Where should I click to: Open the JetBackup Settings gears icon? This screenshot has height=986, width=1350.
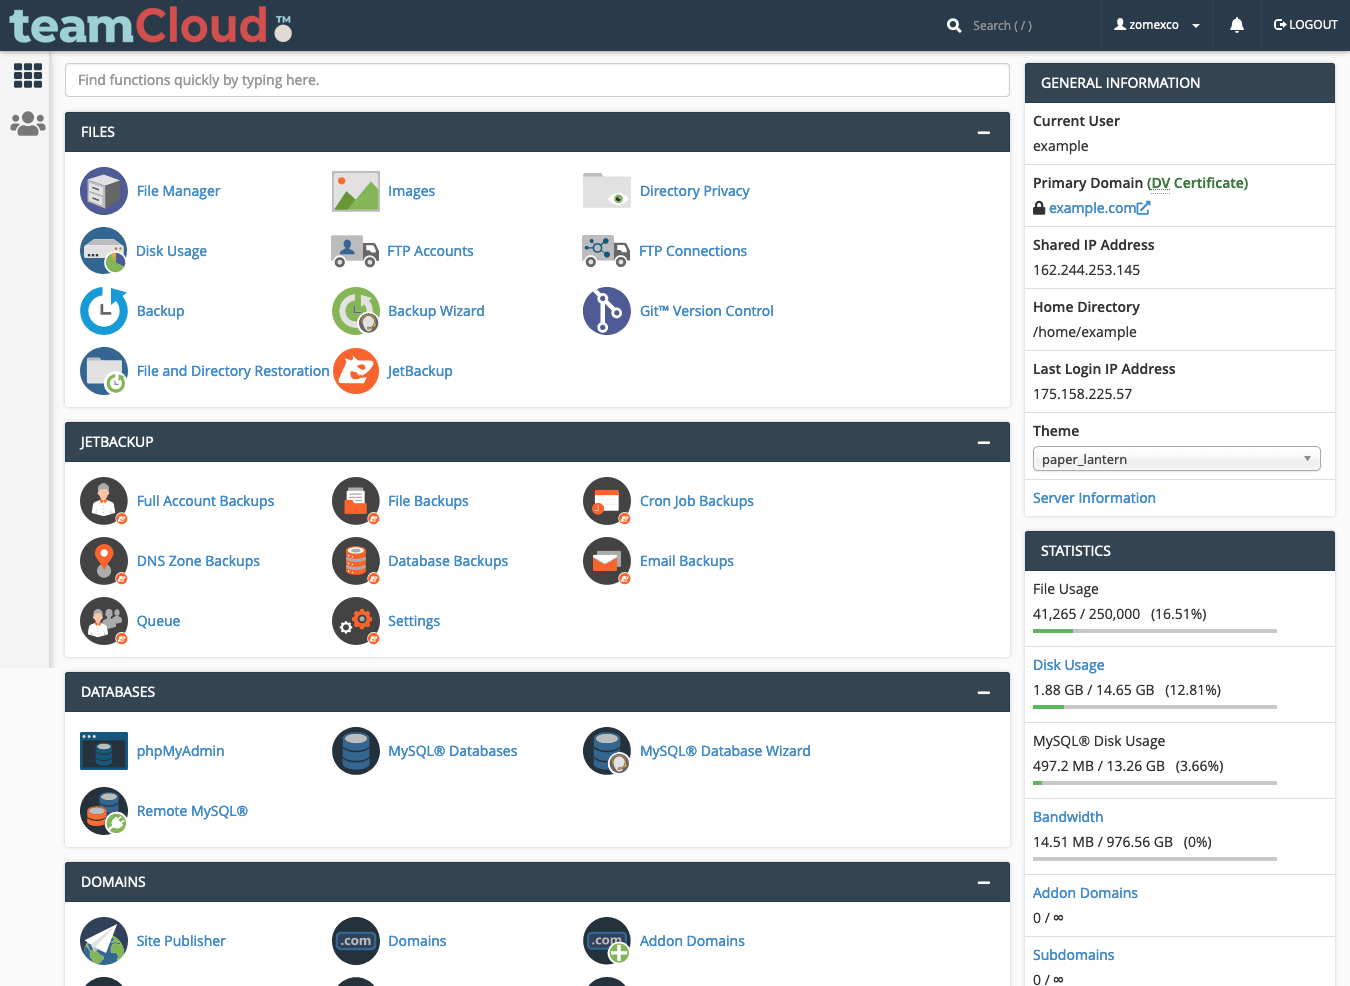356,621
